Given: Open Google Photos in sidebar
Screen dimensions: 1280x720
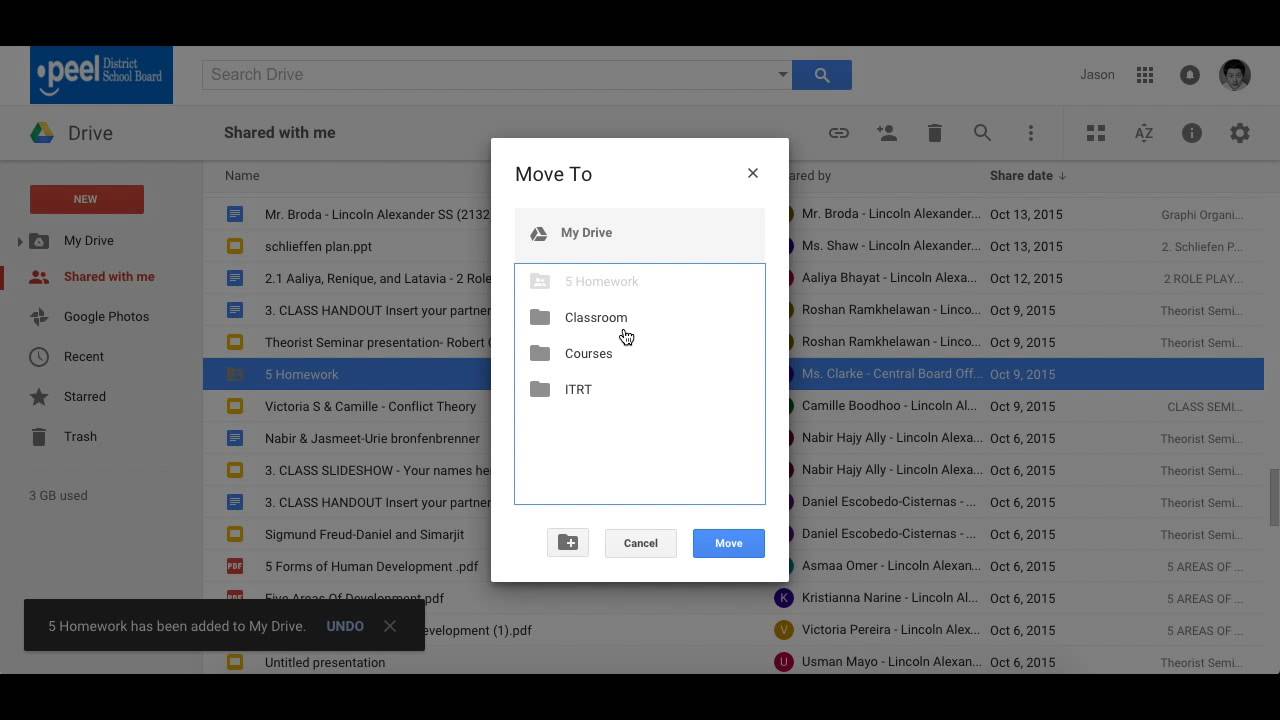Looking at the screenshot, I should pyautogui.click(x=106, y=317).
